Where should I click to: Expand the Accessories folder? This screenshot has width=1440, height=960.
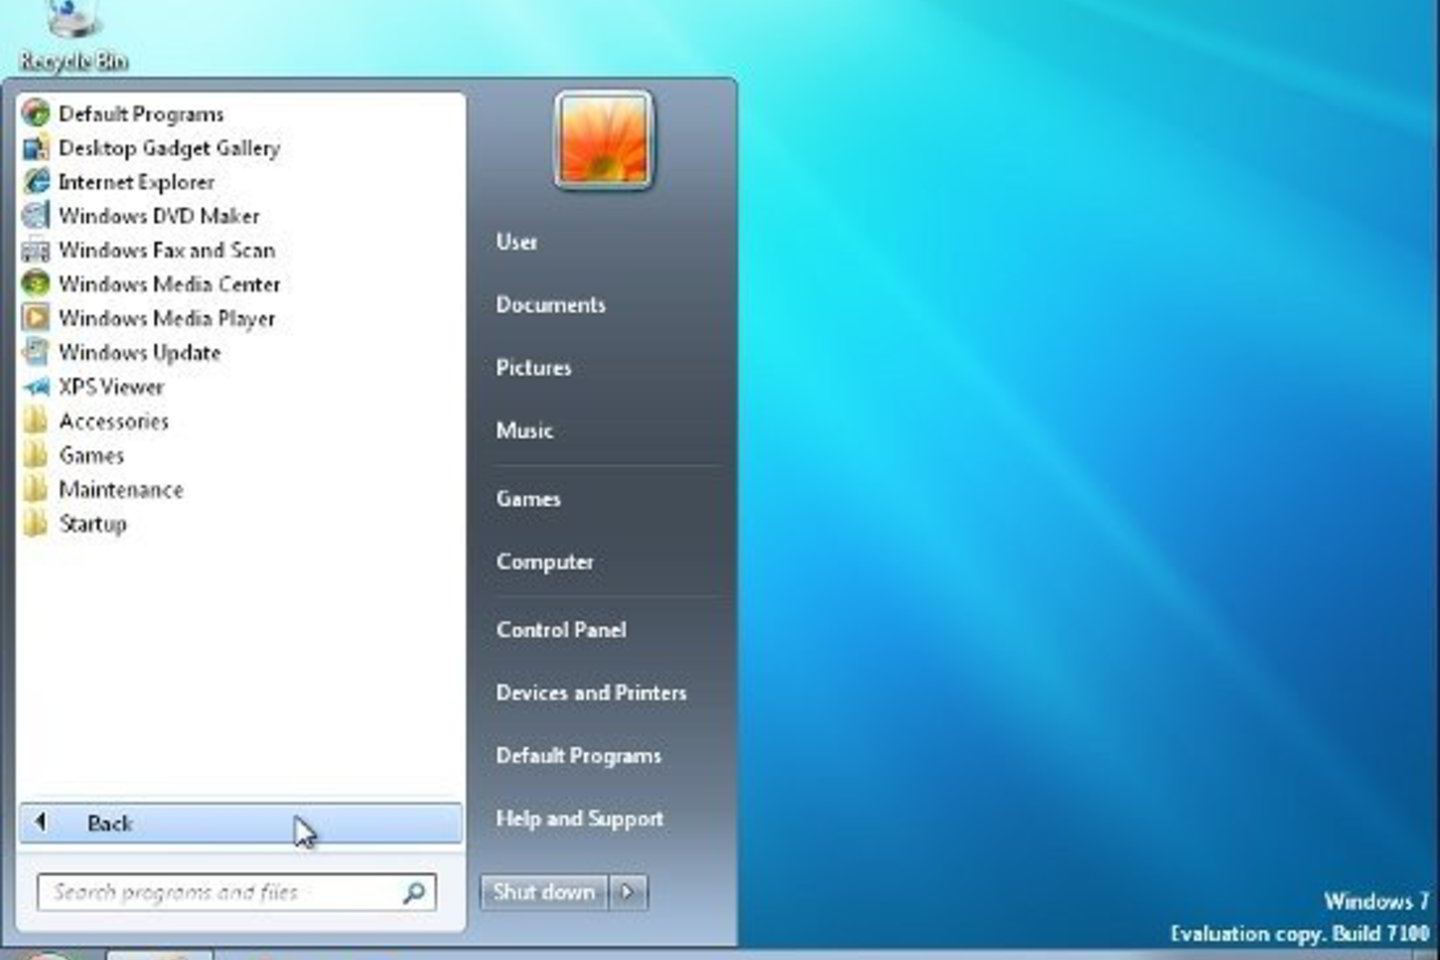tap(96, 421)
